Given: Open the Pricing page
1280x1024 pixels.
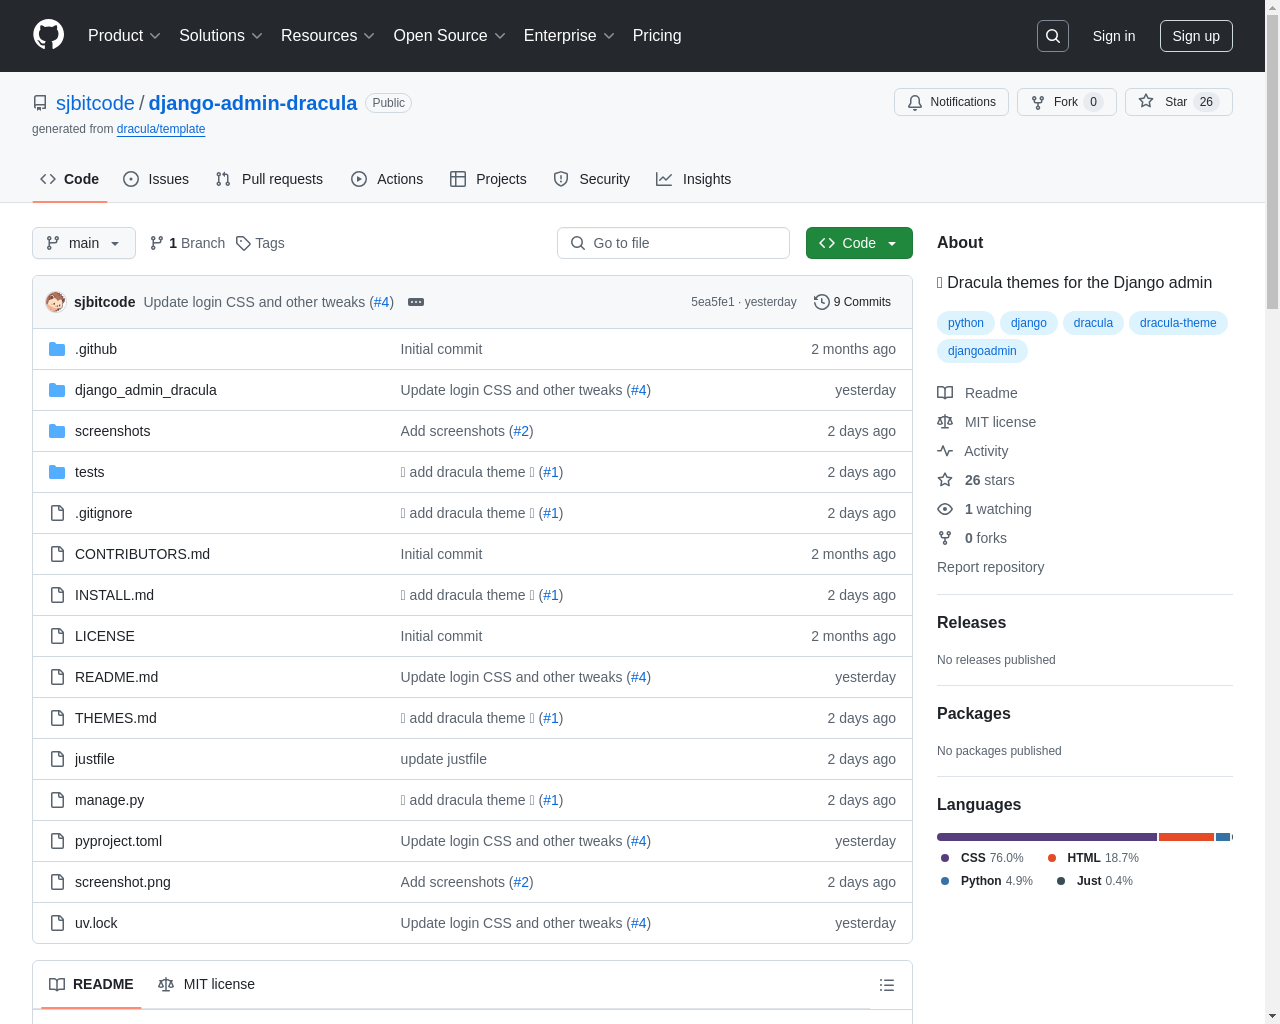Looking at the screenshot, I should coord(657,36).
